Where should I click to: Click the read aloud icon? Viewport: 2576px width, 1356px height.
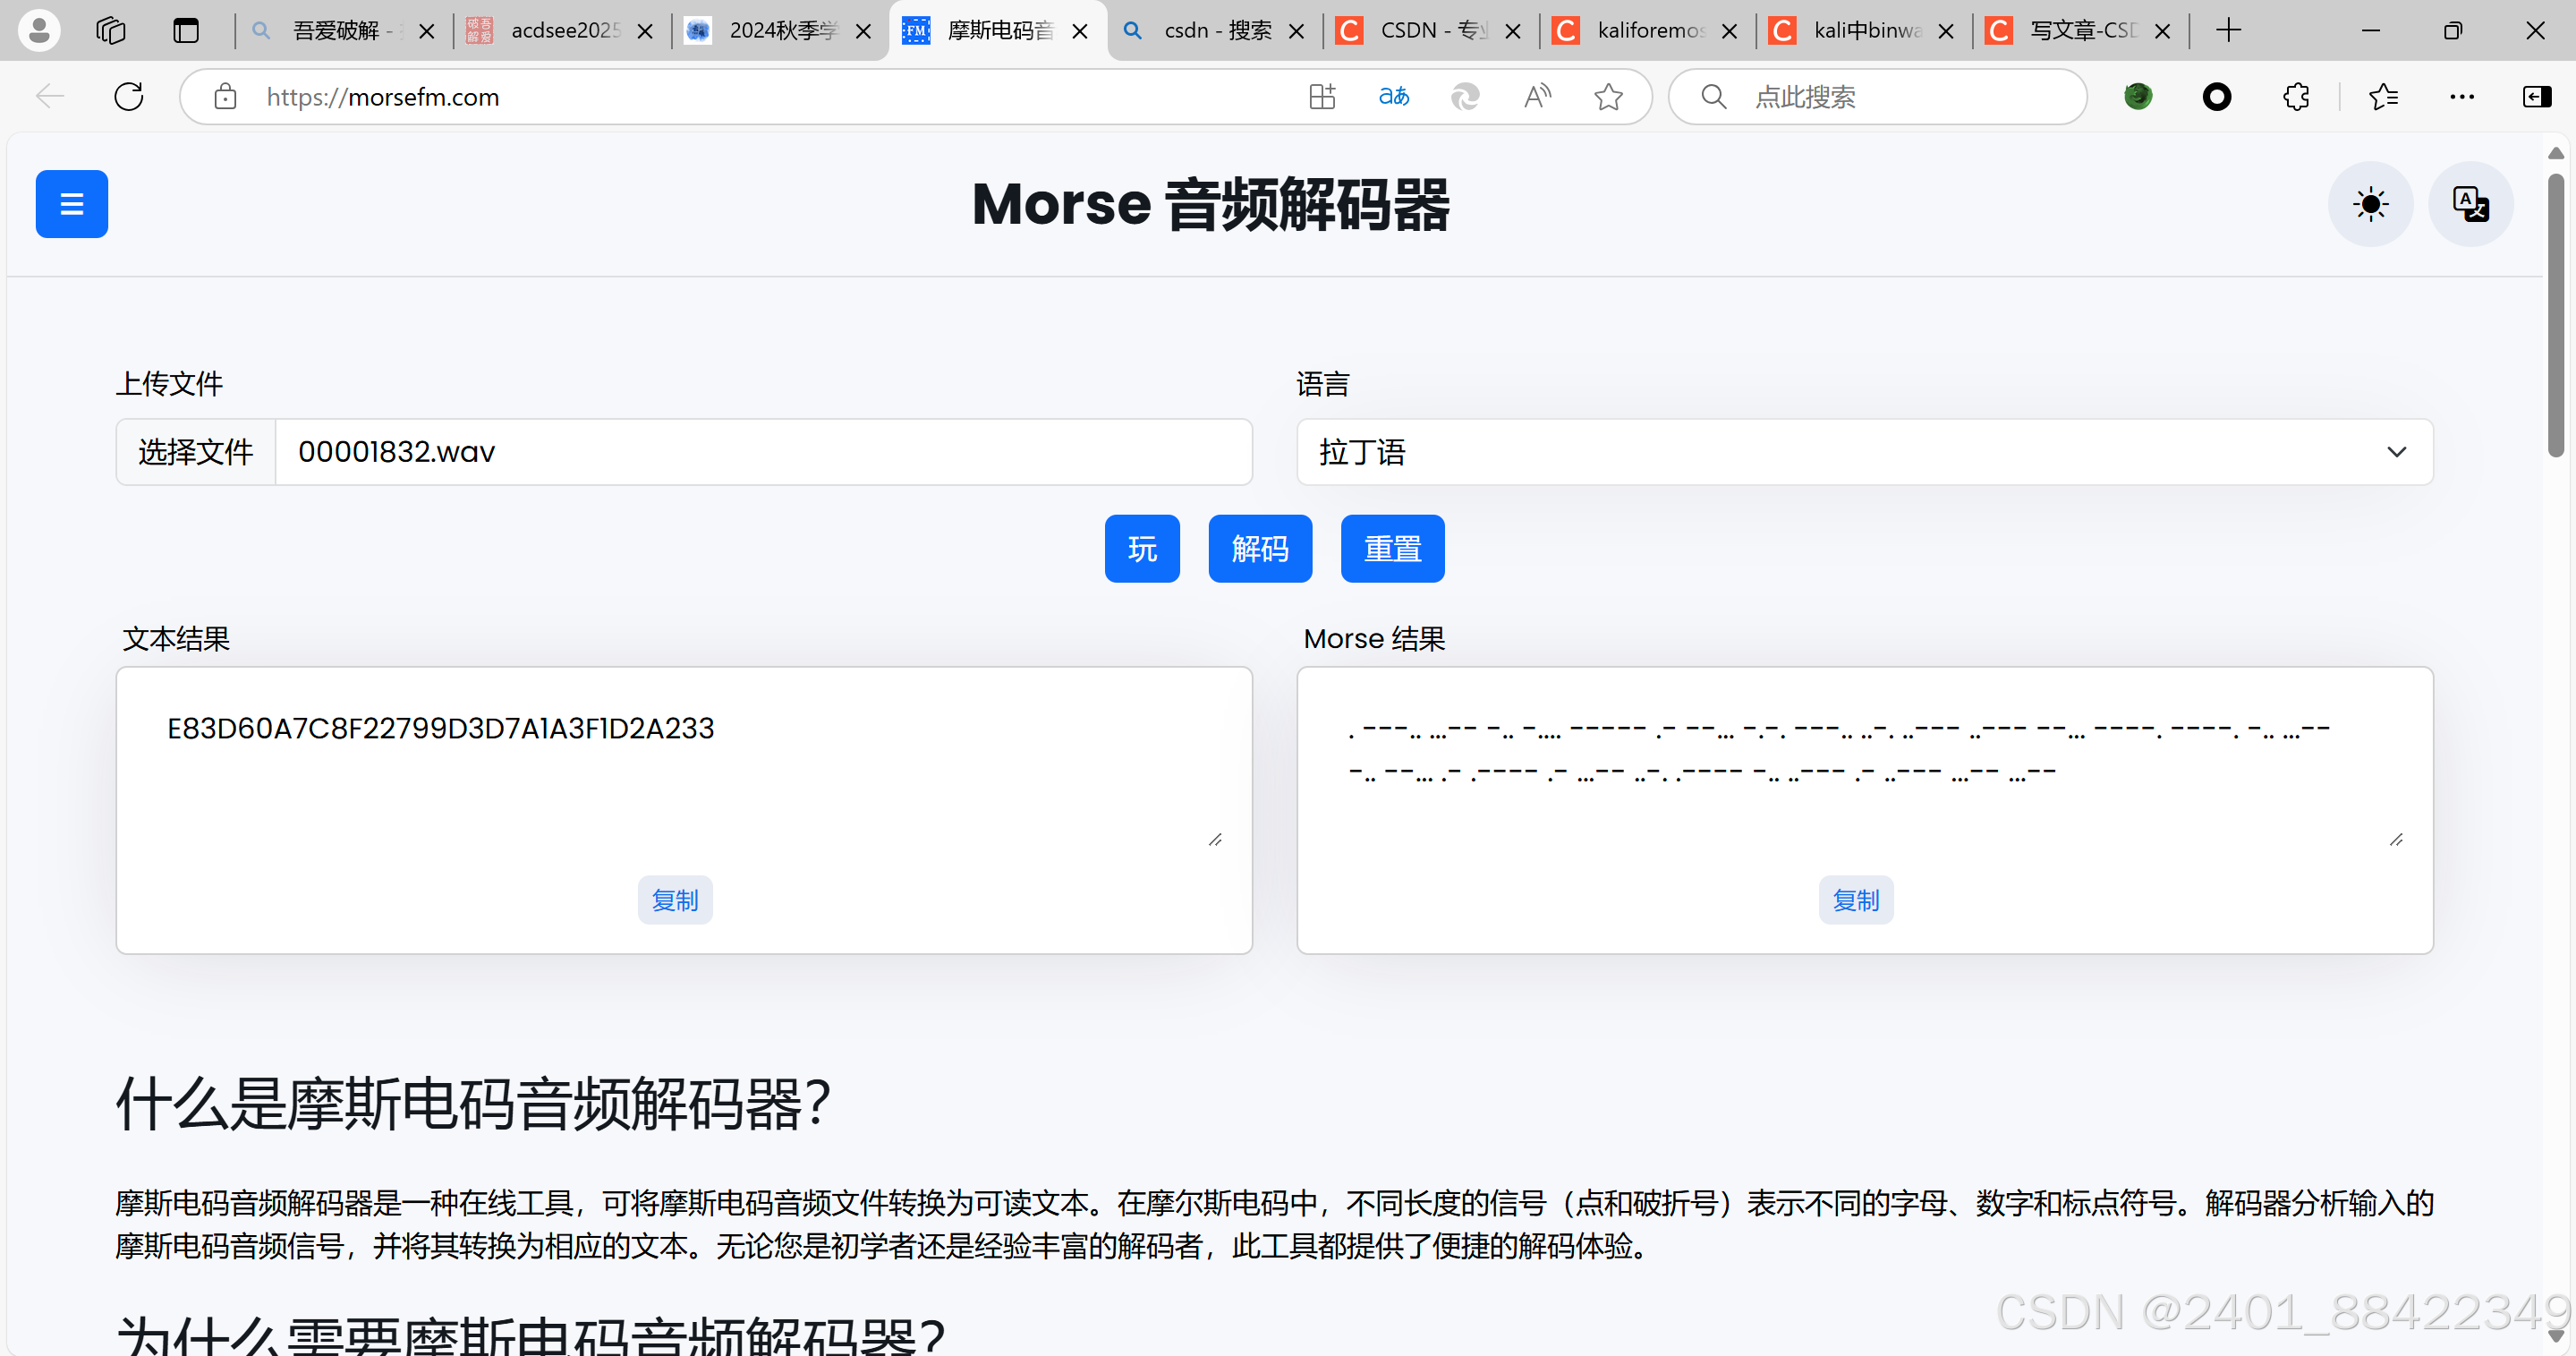point(1537,97)
